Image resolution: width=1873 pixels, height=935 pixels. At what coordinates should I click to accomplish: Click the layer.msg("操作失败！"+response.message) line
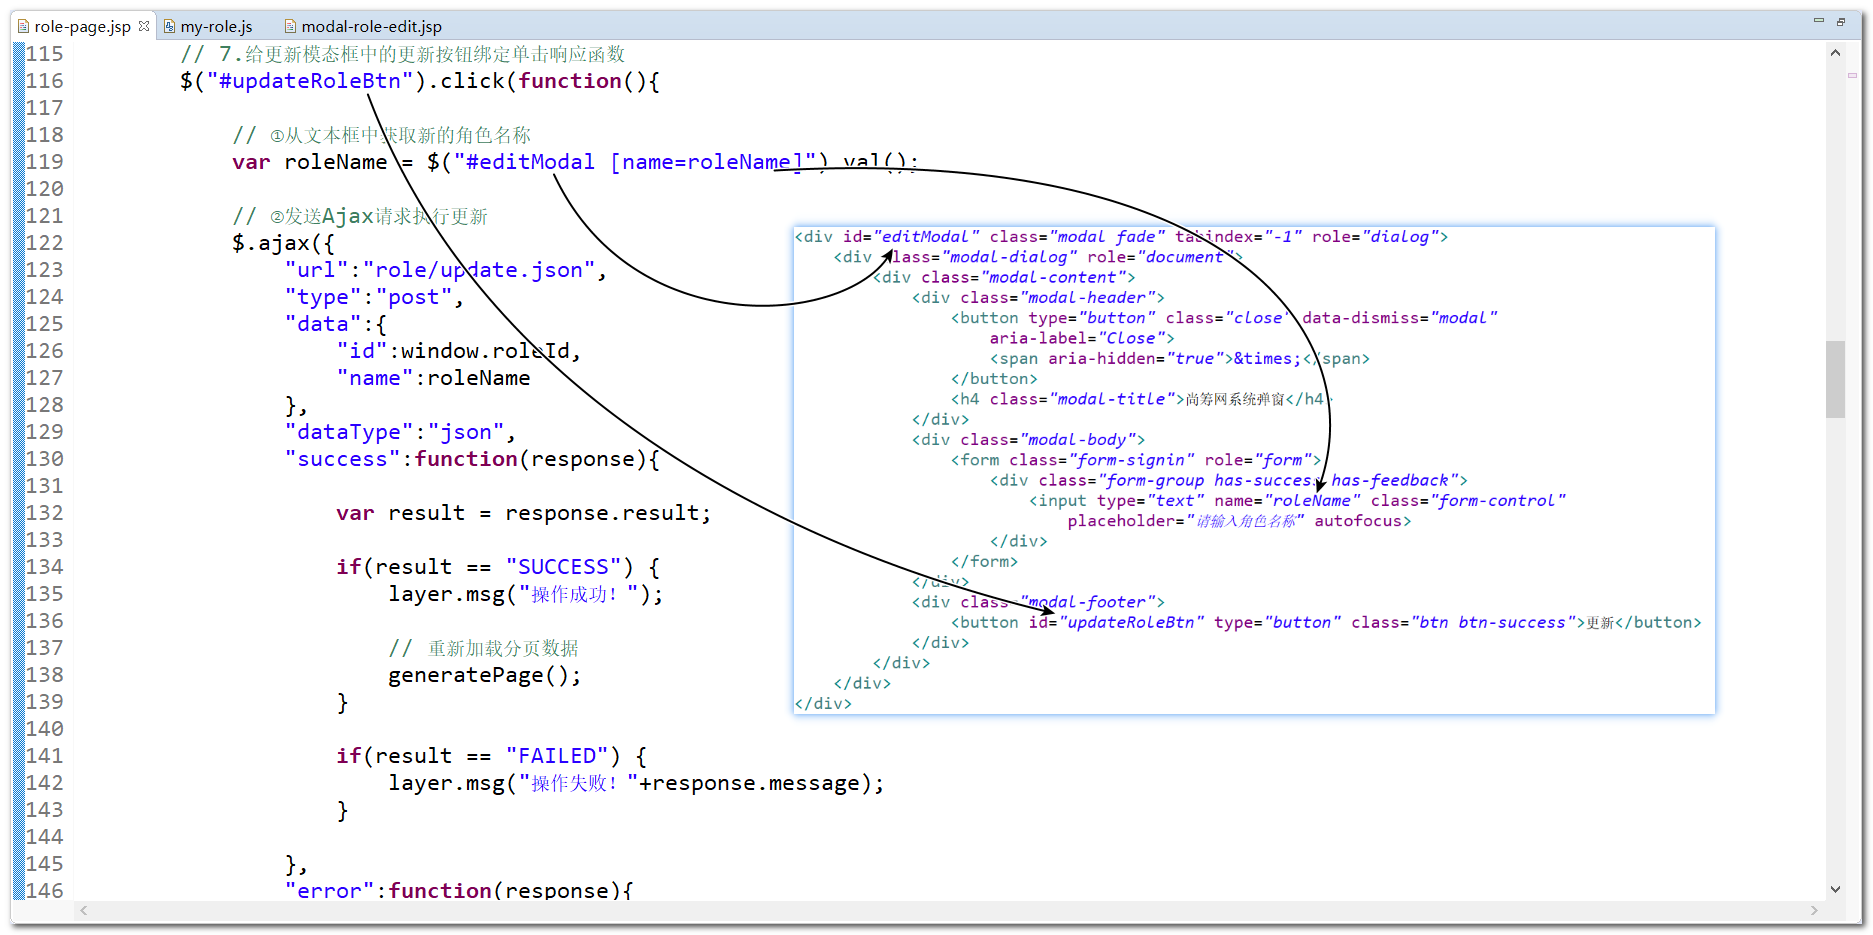[x=637, y=783]
